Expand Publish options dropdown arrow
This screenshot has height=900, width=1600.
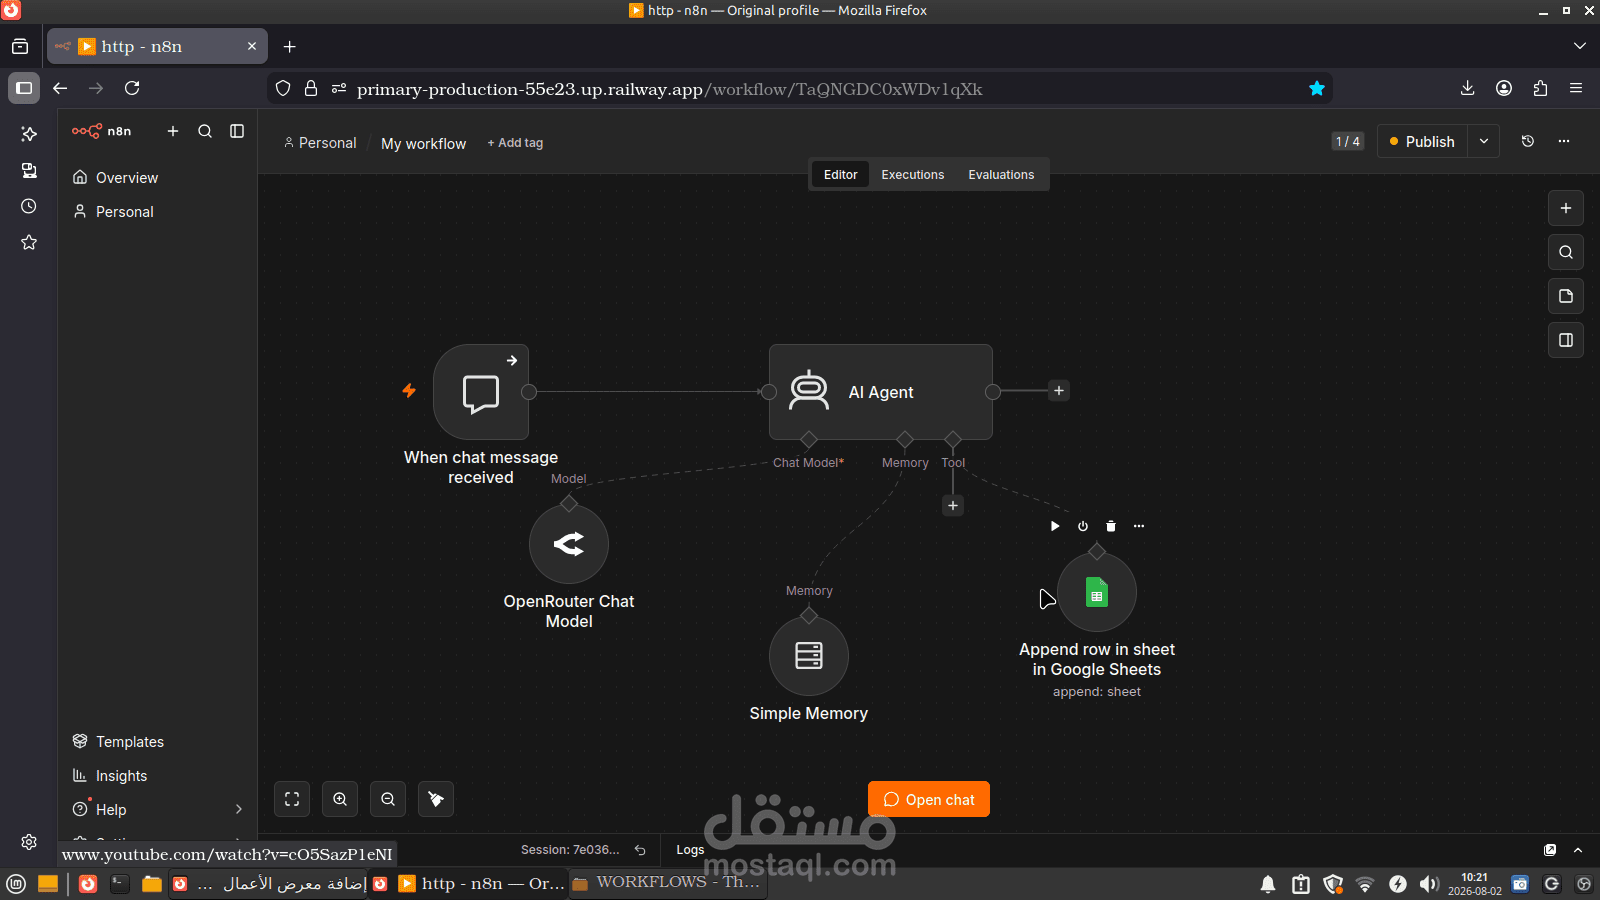(1484, 141)
